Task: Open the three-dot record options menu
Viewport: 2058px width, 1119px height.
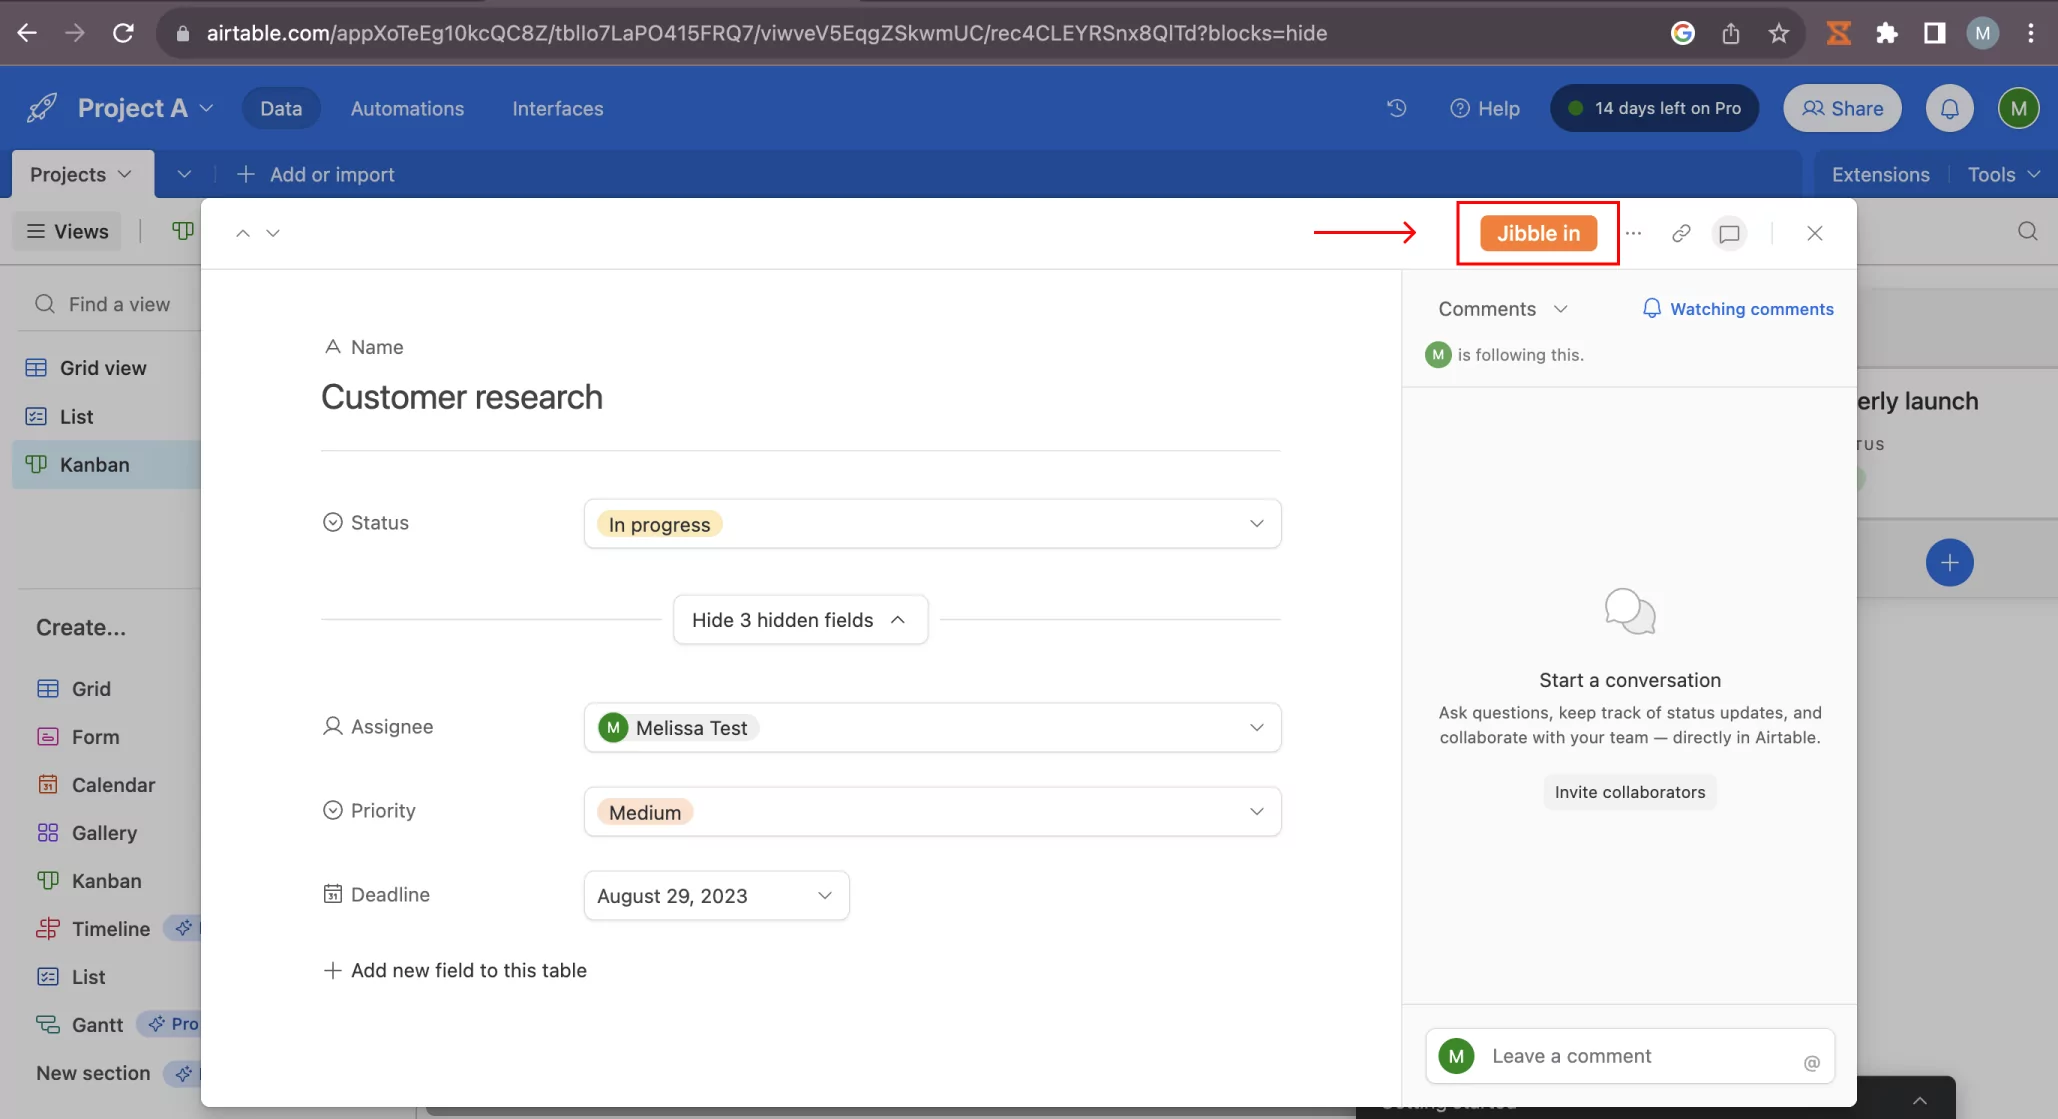Action: (x=1633, y=233)
